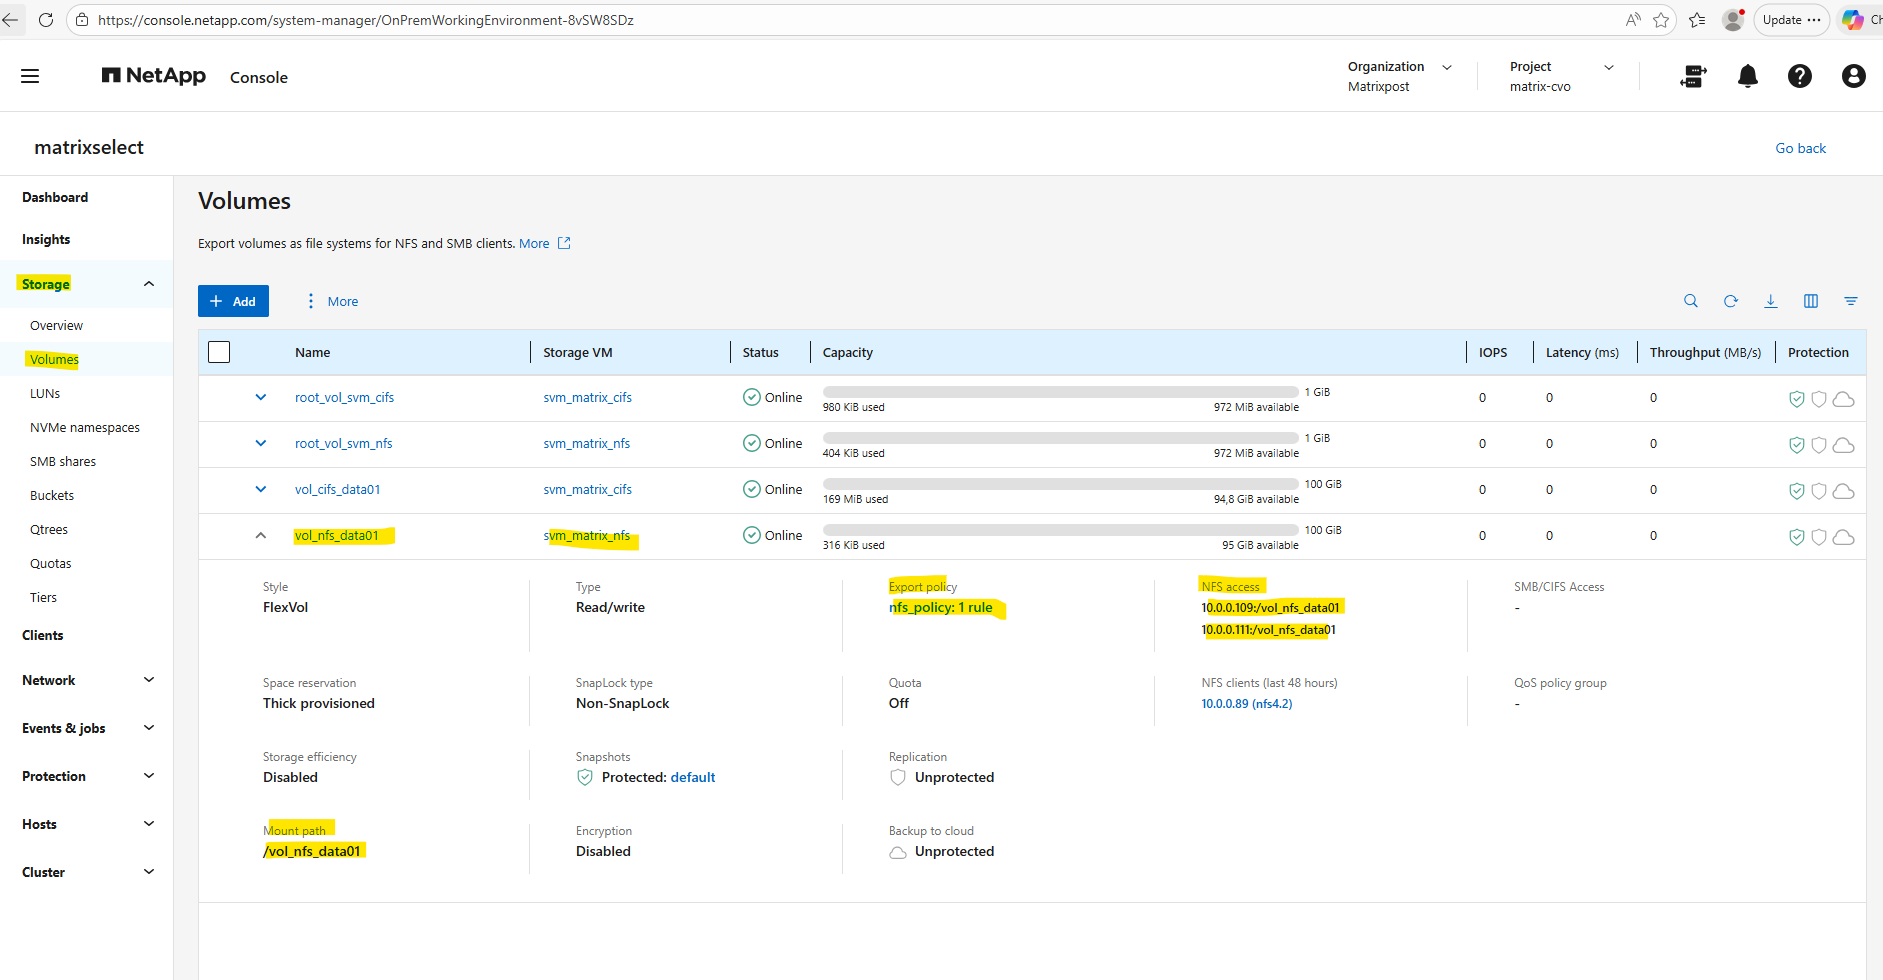The image size is (1883, 980).
Task: Open the user account profile icon
Action: 1852,76
